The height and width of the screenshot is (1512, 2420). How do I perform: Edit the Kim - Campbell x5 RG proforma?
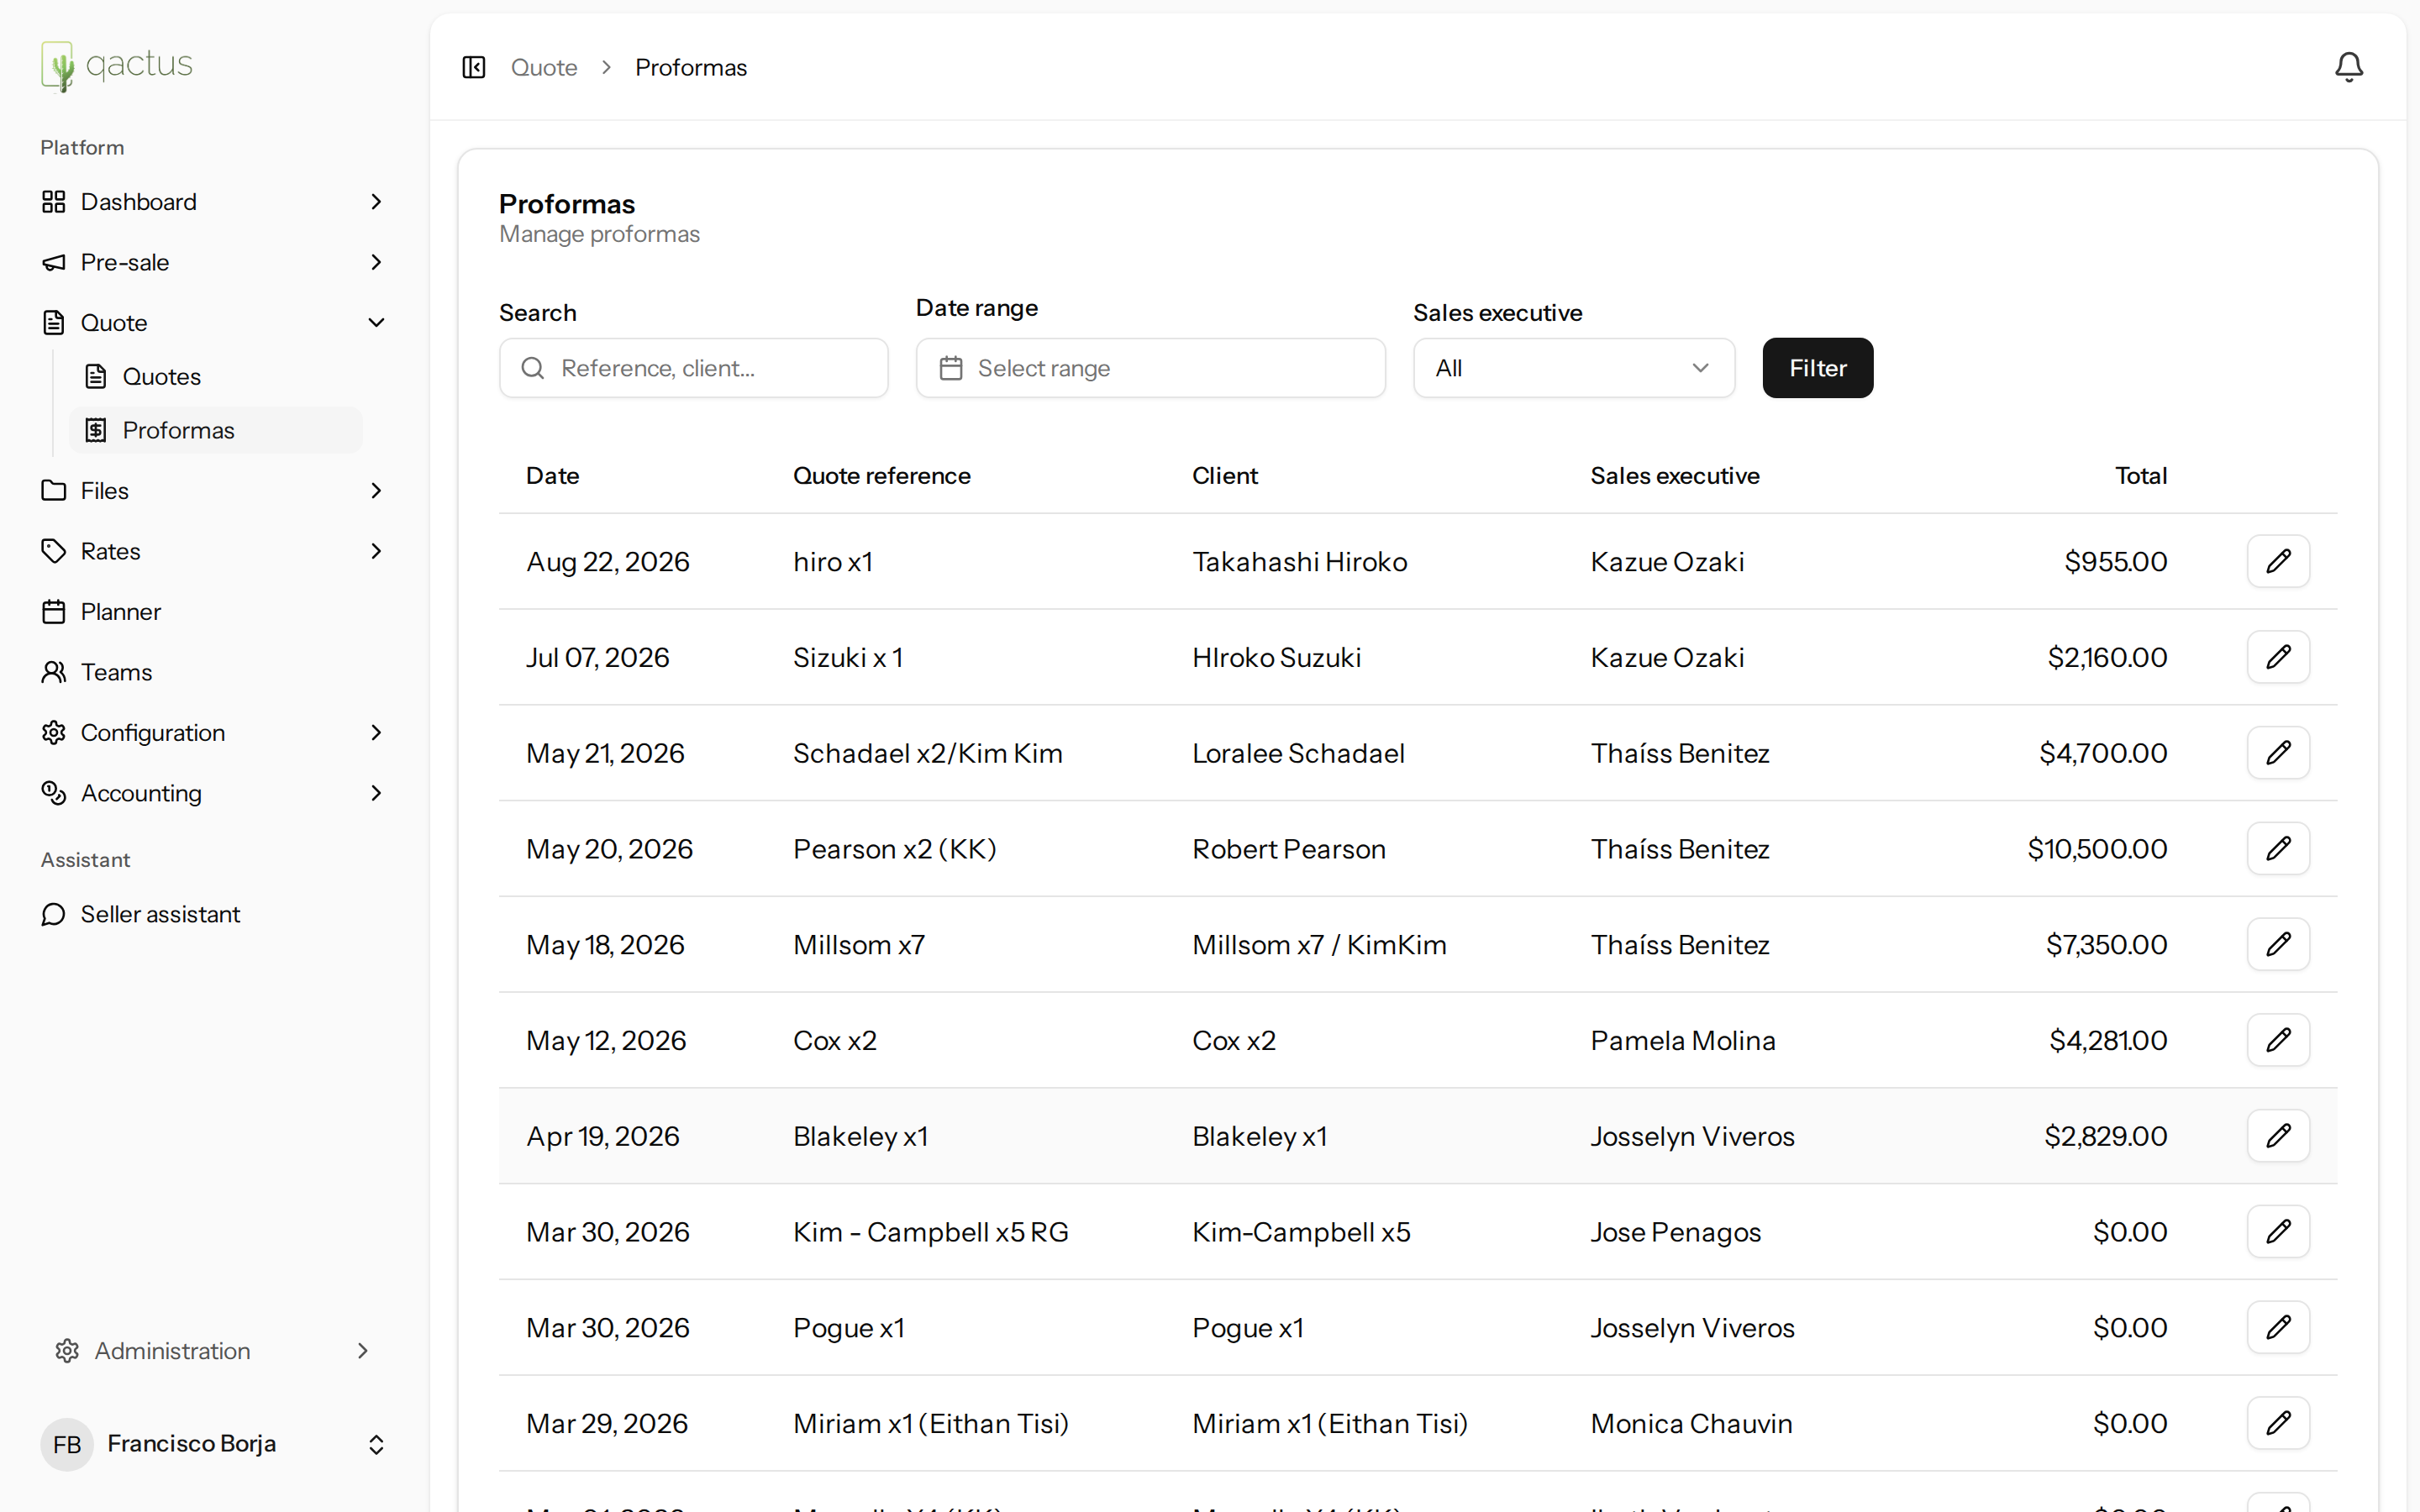[2278, 1232]
